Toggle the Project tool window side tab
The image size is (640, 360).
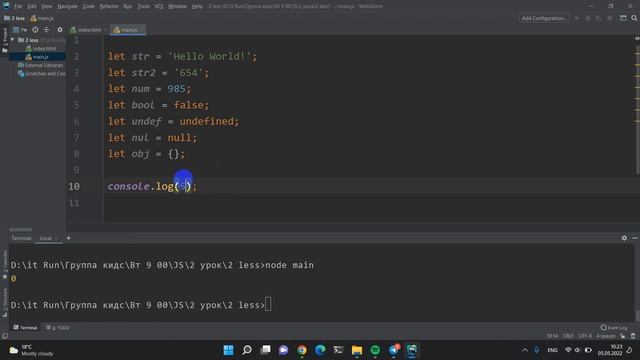click(x=5, y=40)
